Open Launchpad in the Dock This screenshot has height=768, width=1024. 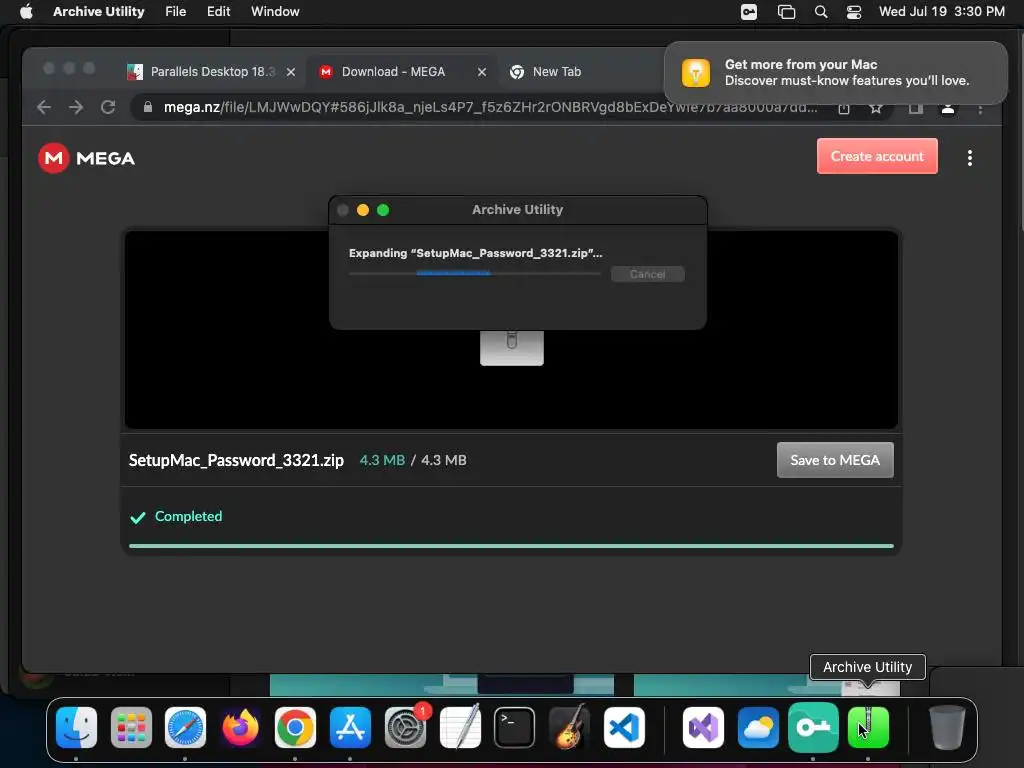click(131, 727)
